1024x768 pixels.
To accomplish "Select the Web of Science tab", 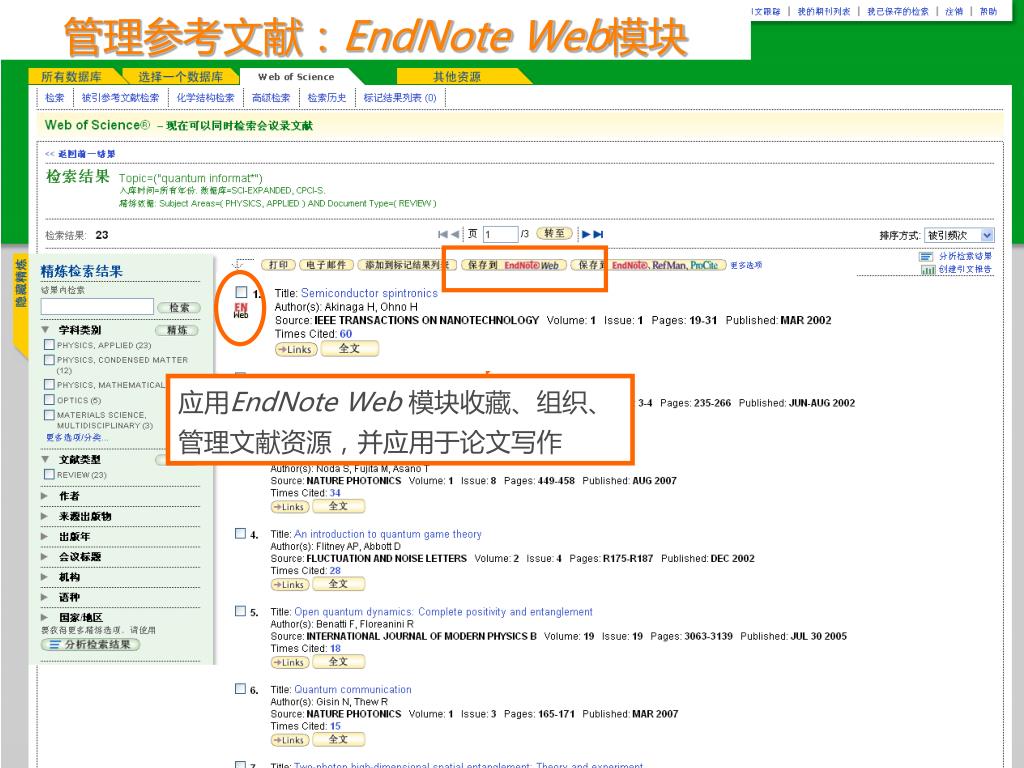I will coord(296,77).
